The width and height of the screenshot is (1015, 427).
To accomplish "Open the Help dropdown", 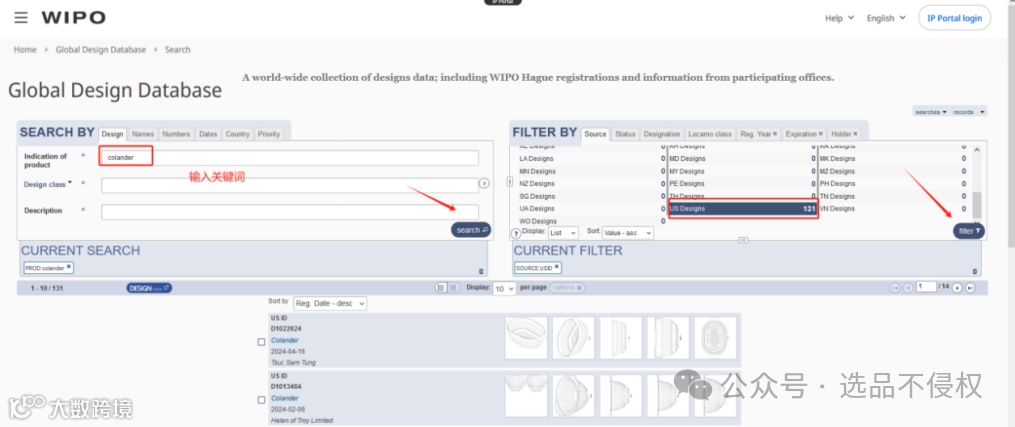I will [x=839, y=18].
